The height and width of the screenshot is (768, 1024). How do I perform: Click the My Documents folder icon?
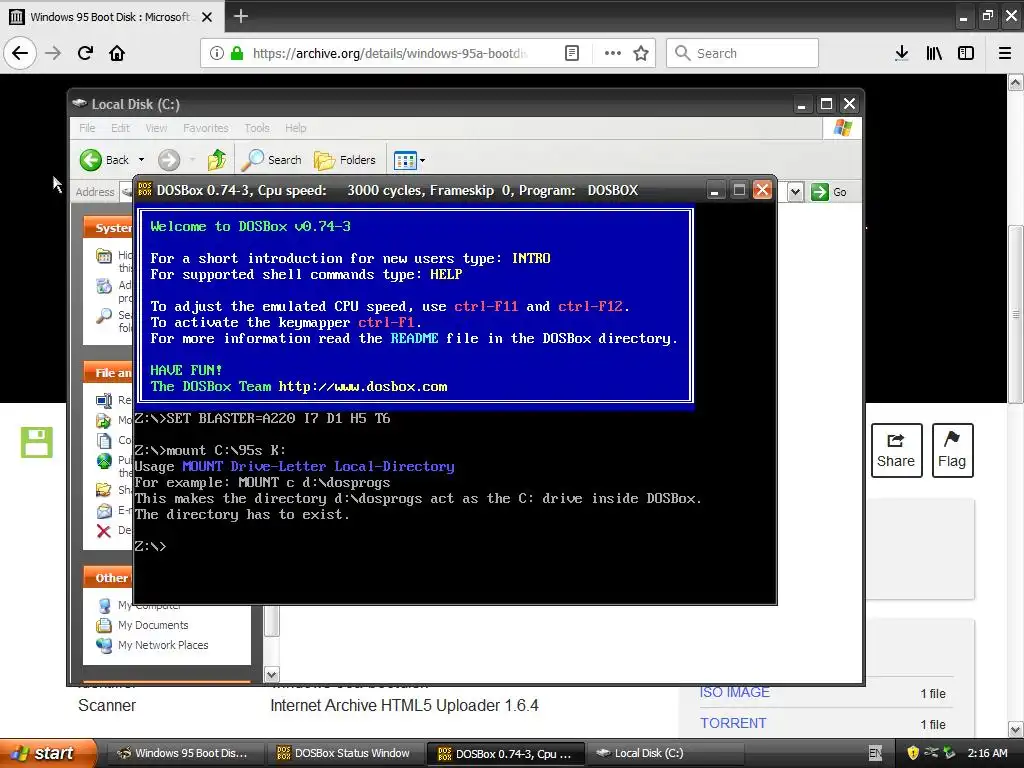click(x=104, y=625)
